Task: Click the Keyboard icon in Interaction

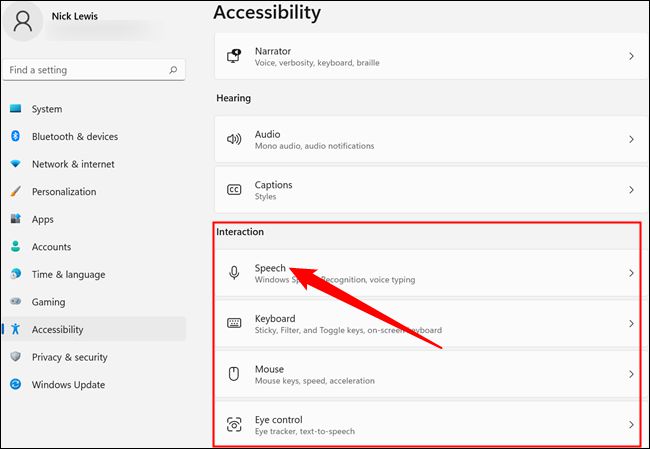Action: click(234, 323)
